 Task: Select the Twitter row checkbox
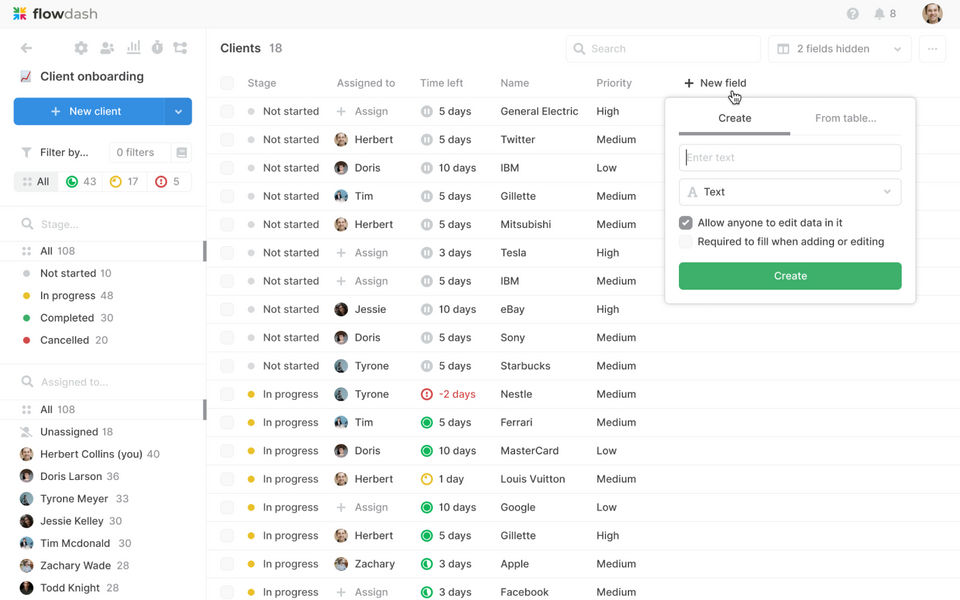click(x=227, y=140)
